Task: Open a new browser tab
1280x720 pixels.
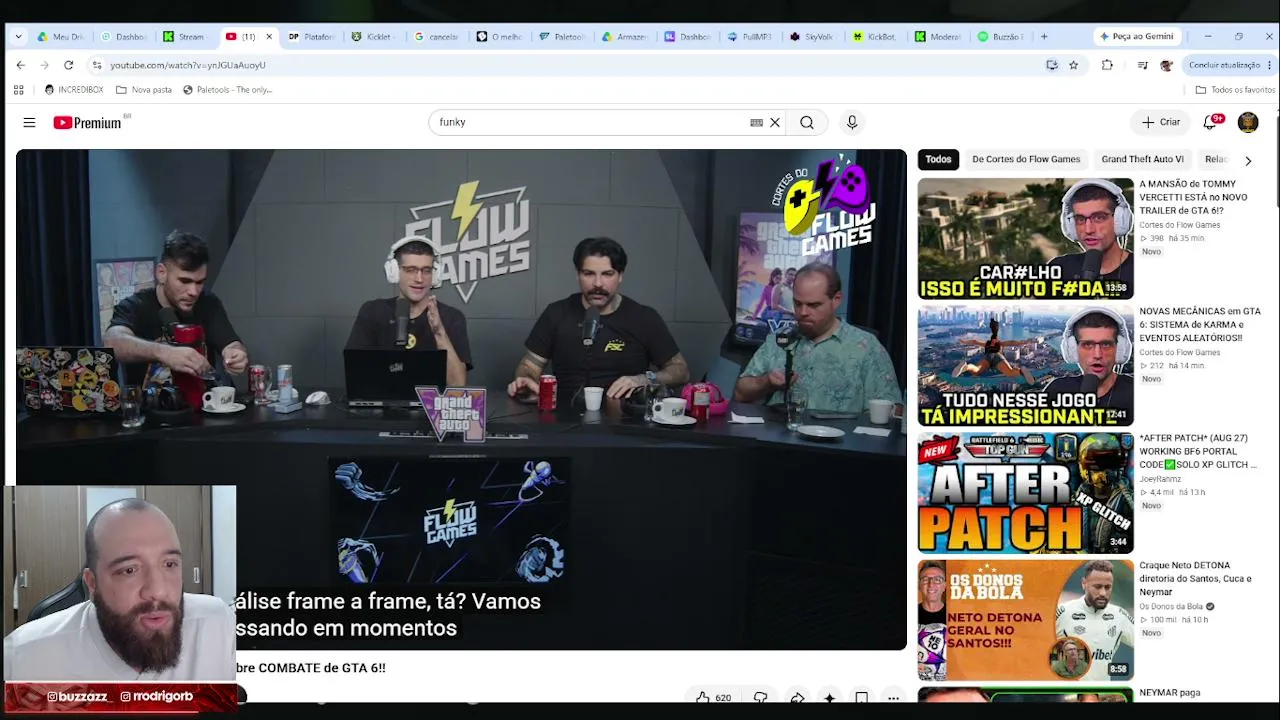Action: click(x=1044, y=37)
